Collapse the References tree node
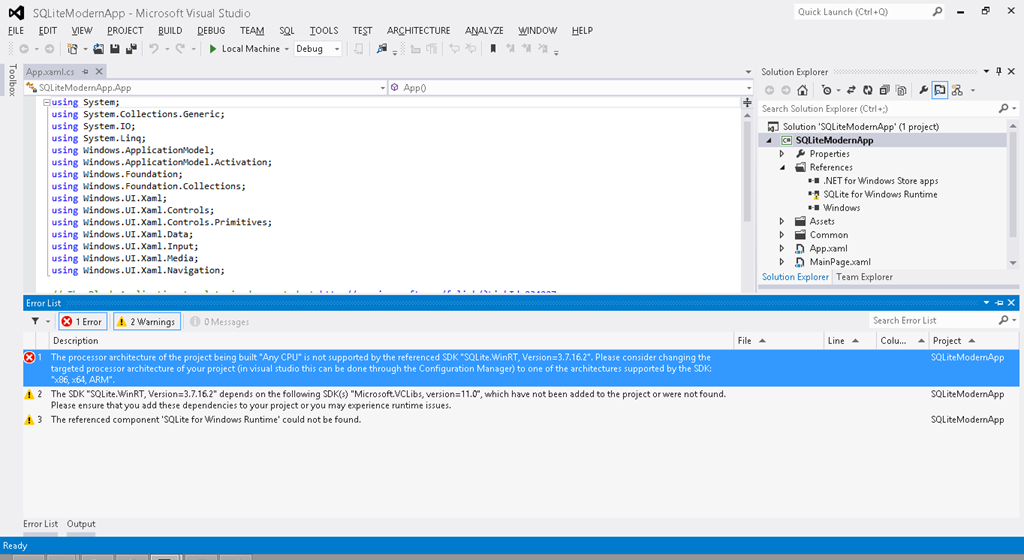Screen dimensions: 1024x560 pyautogui.click(x=782, y=168)
